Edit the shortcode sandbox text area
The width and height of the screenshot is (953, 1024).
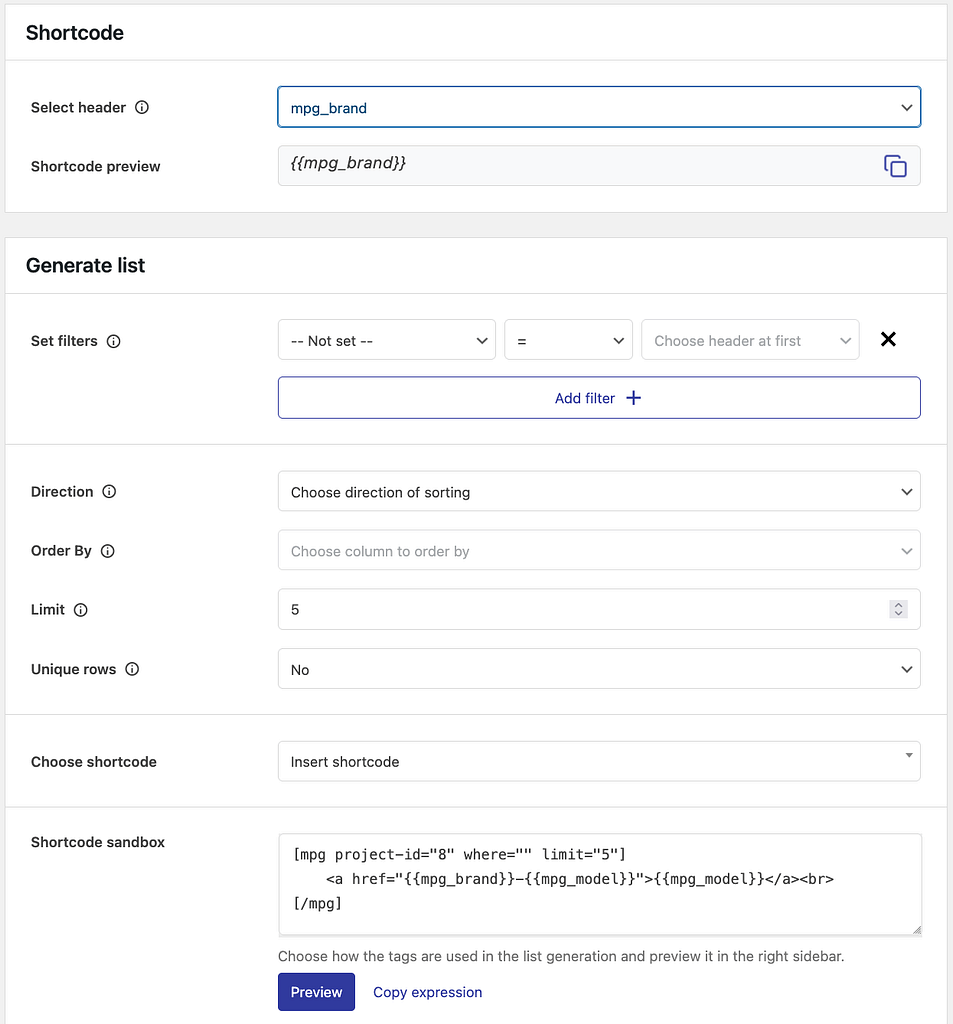(598, 884)
